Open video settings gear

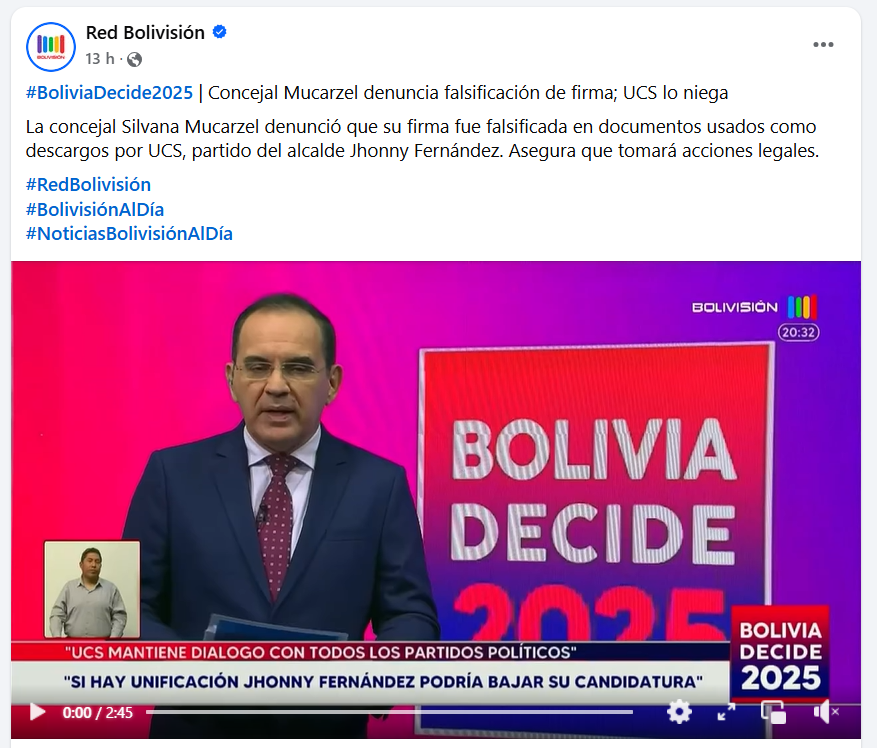(679, 712)
